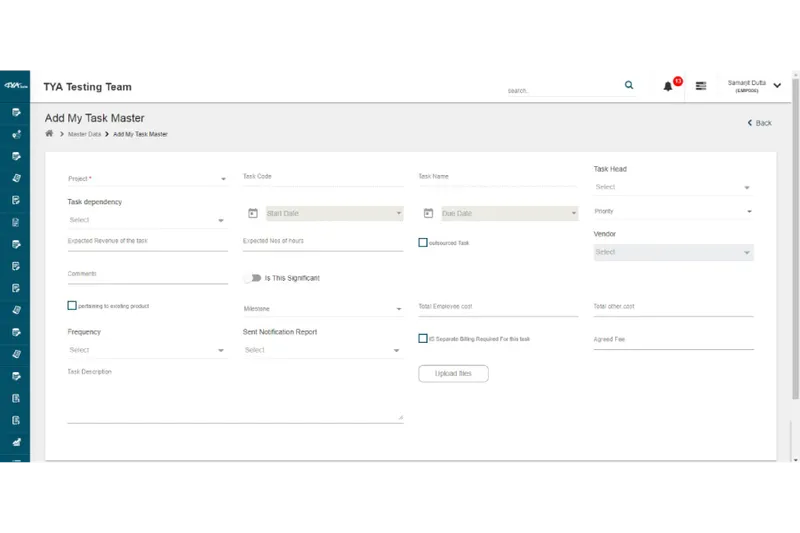Open the list menu icon beside the bell
The image size is (800, 533).
click(701, 86)
